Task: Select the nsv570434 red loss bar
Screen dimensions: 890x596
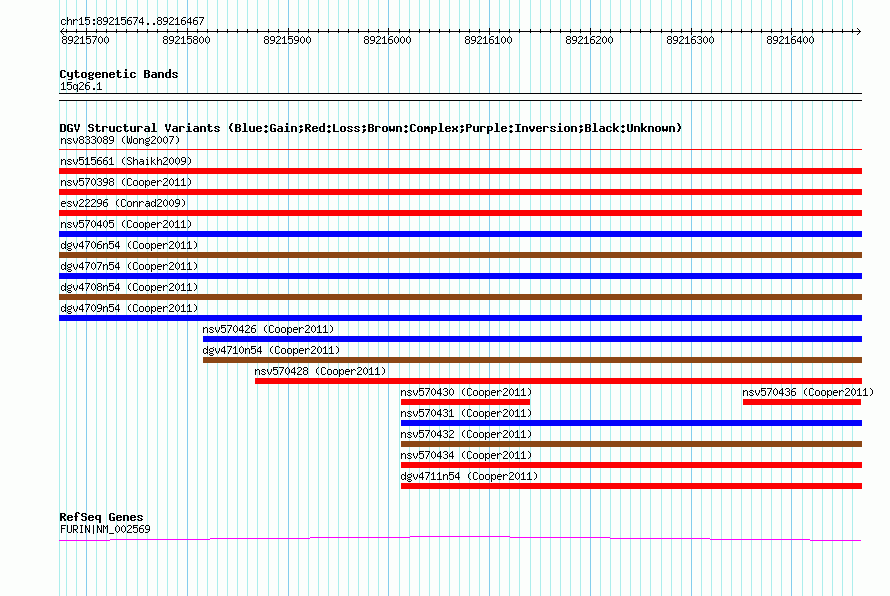Action: pos(631,465)
